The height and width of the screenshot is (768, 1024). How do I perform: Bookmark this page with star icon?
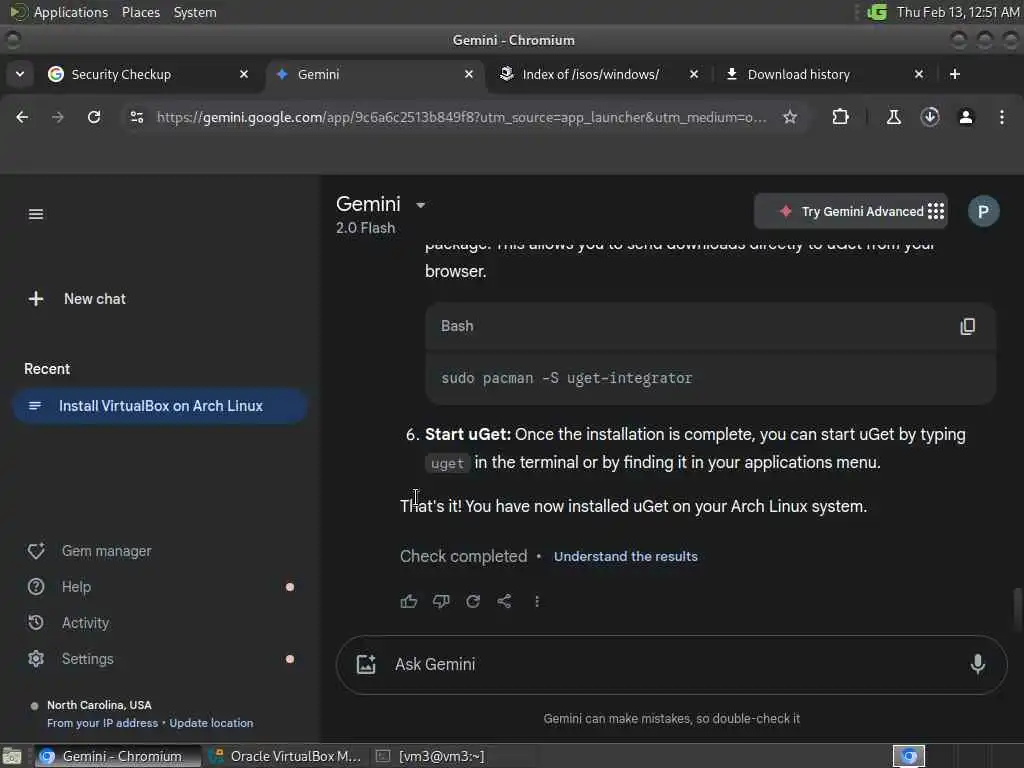pyautogui.click(x=790, y=117)
